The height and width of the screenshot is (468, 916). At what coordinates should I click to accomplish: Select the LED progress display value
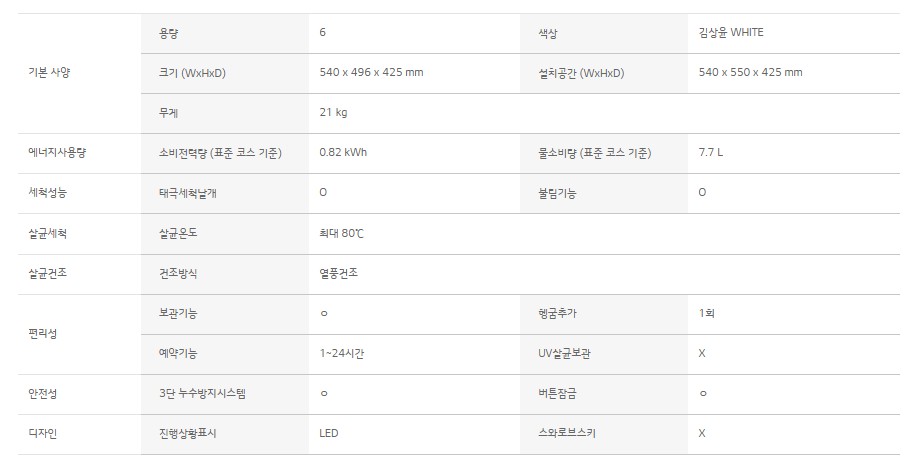[329, 434]
